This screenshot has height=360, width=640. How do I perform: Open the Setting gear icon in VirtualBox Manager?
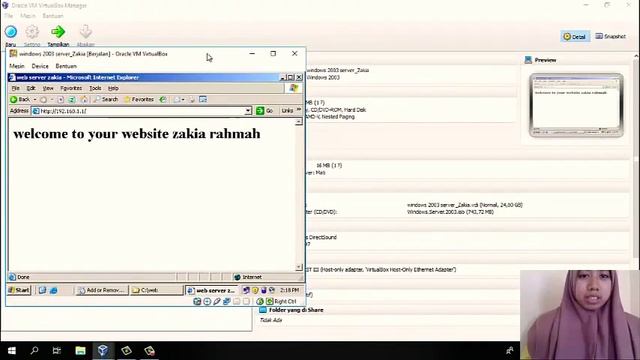pos(32,32)
